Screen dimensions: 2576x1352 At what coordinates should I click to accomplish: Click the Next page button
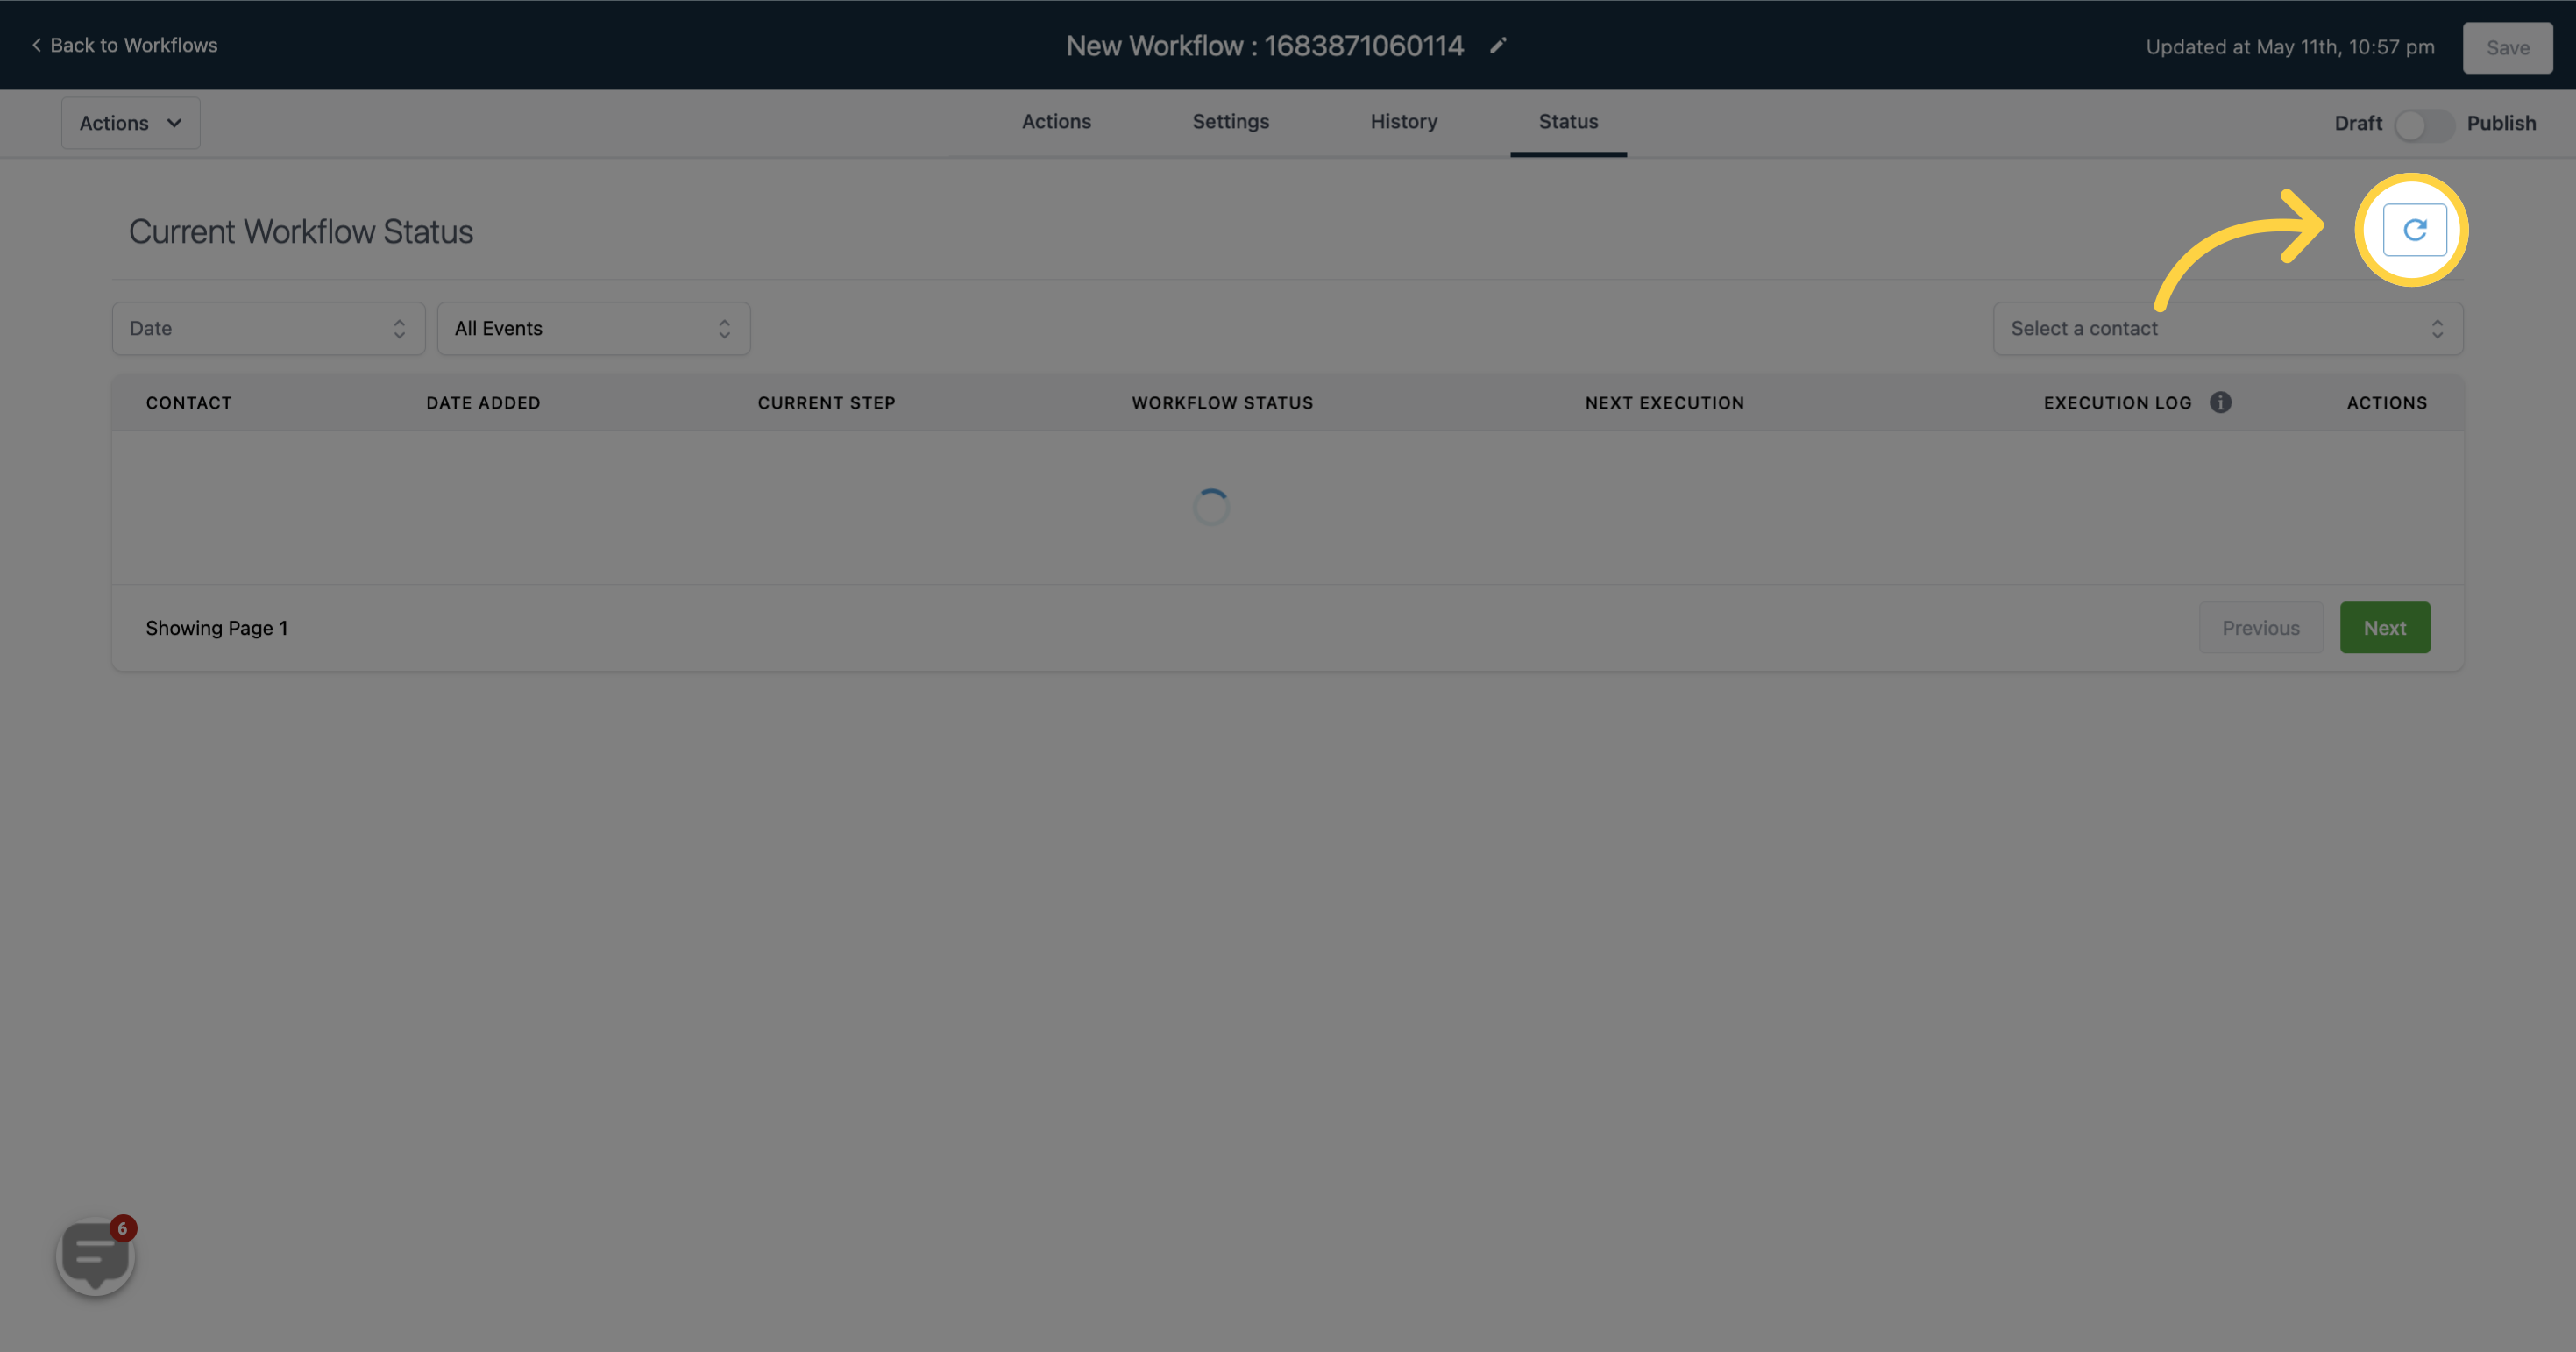point(2385,626)
